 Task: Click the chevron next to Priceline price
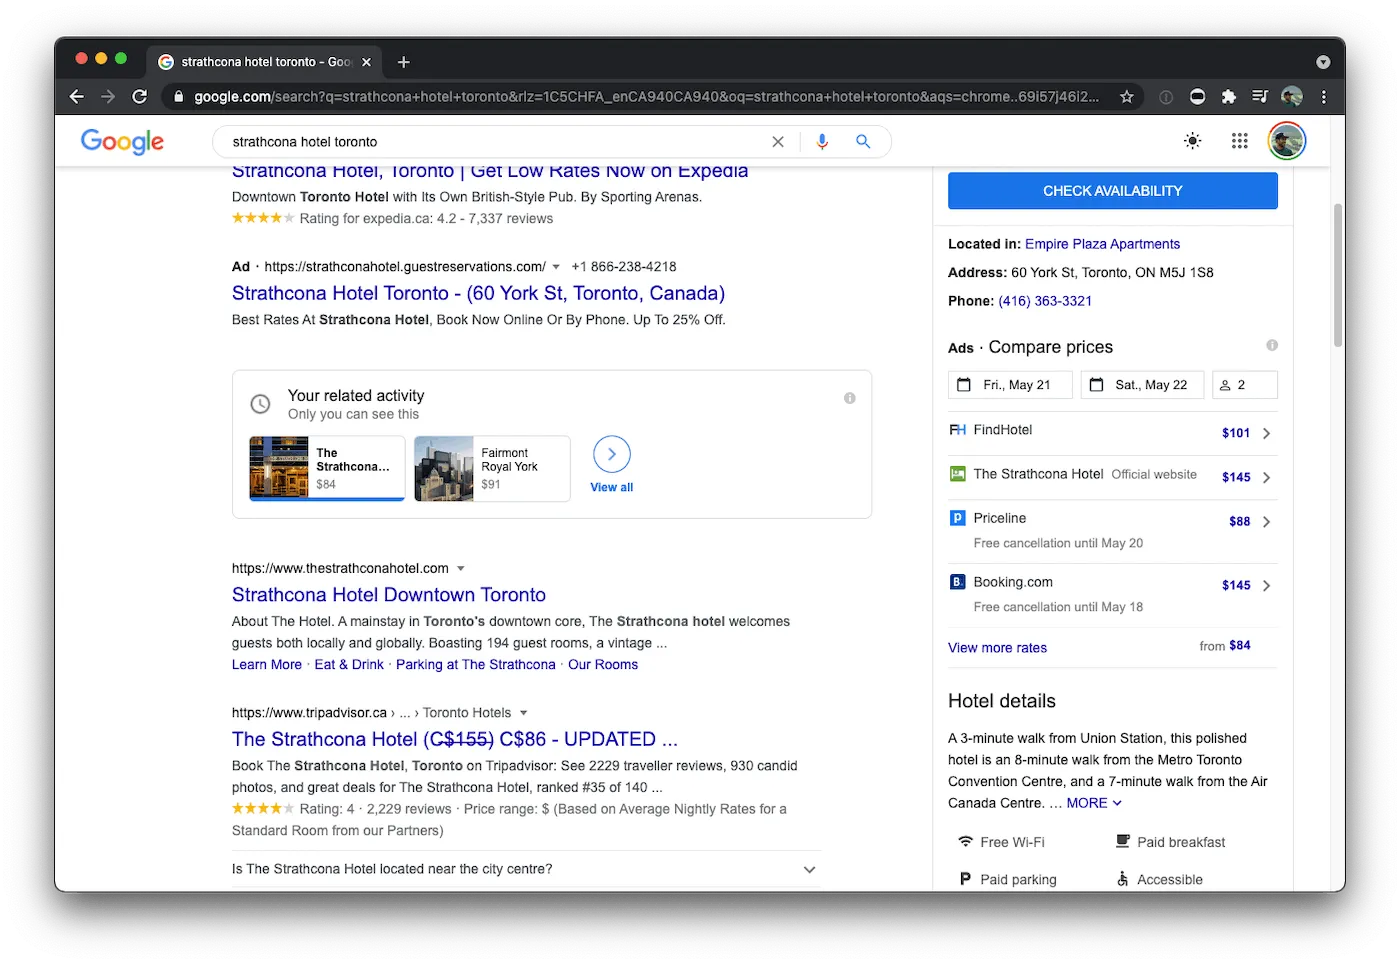tap(1267, 522)
